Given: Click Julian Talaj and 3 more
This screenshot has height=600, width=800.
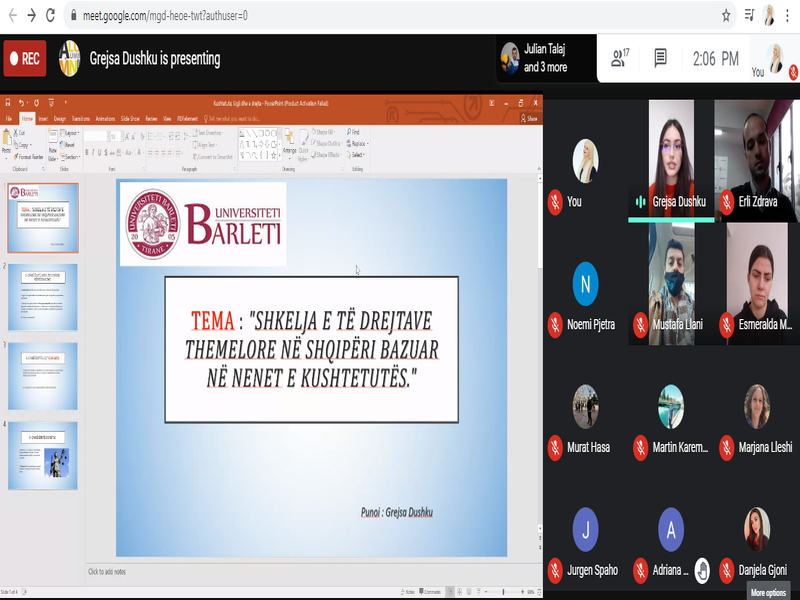Looking at the screenshot, I should click(x=545, y=59).
